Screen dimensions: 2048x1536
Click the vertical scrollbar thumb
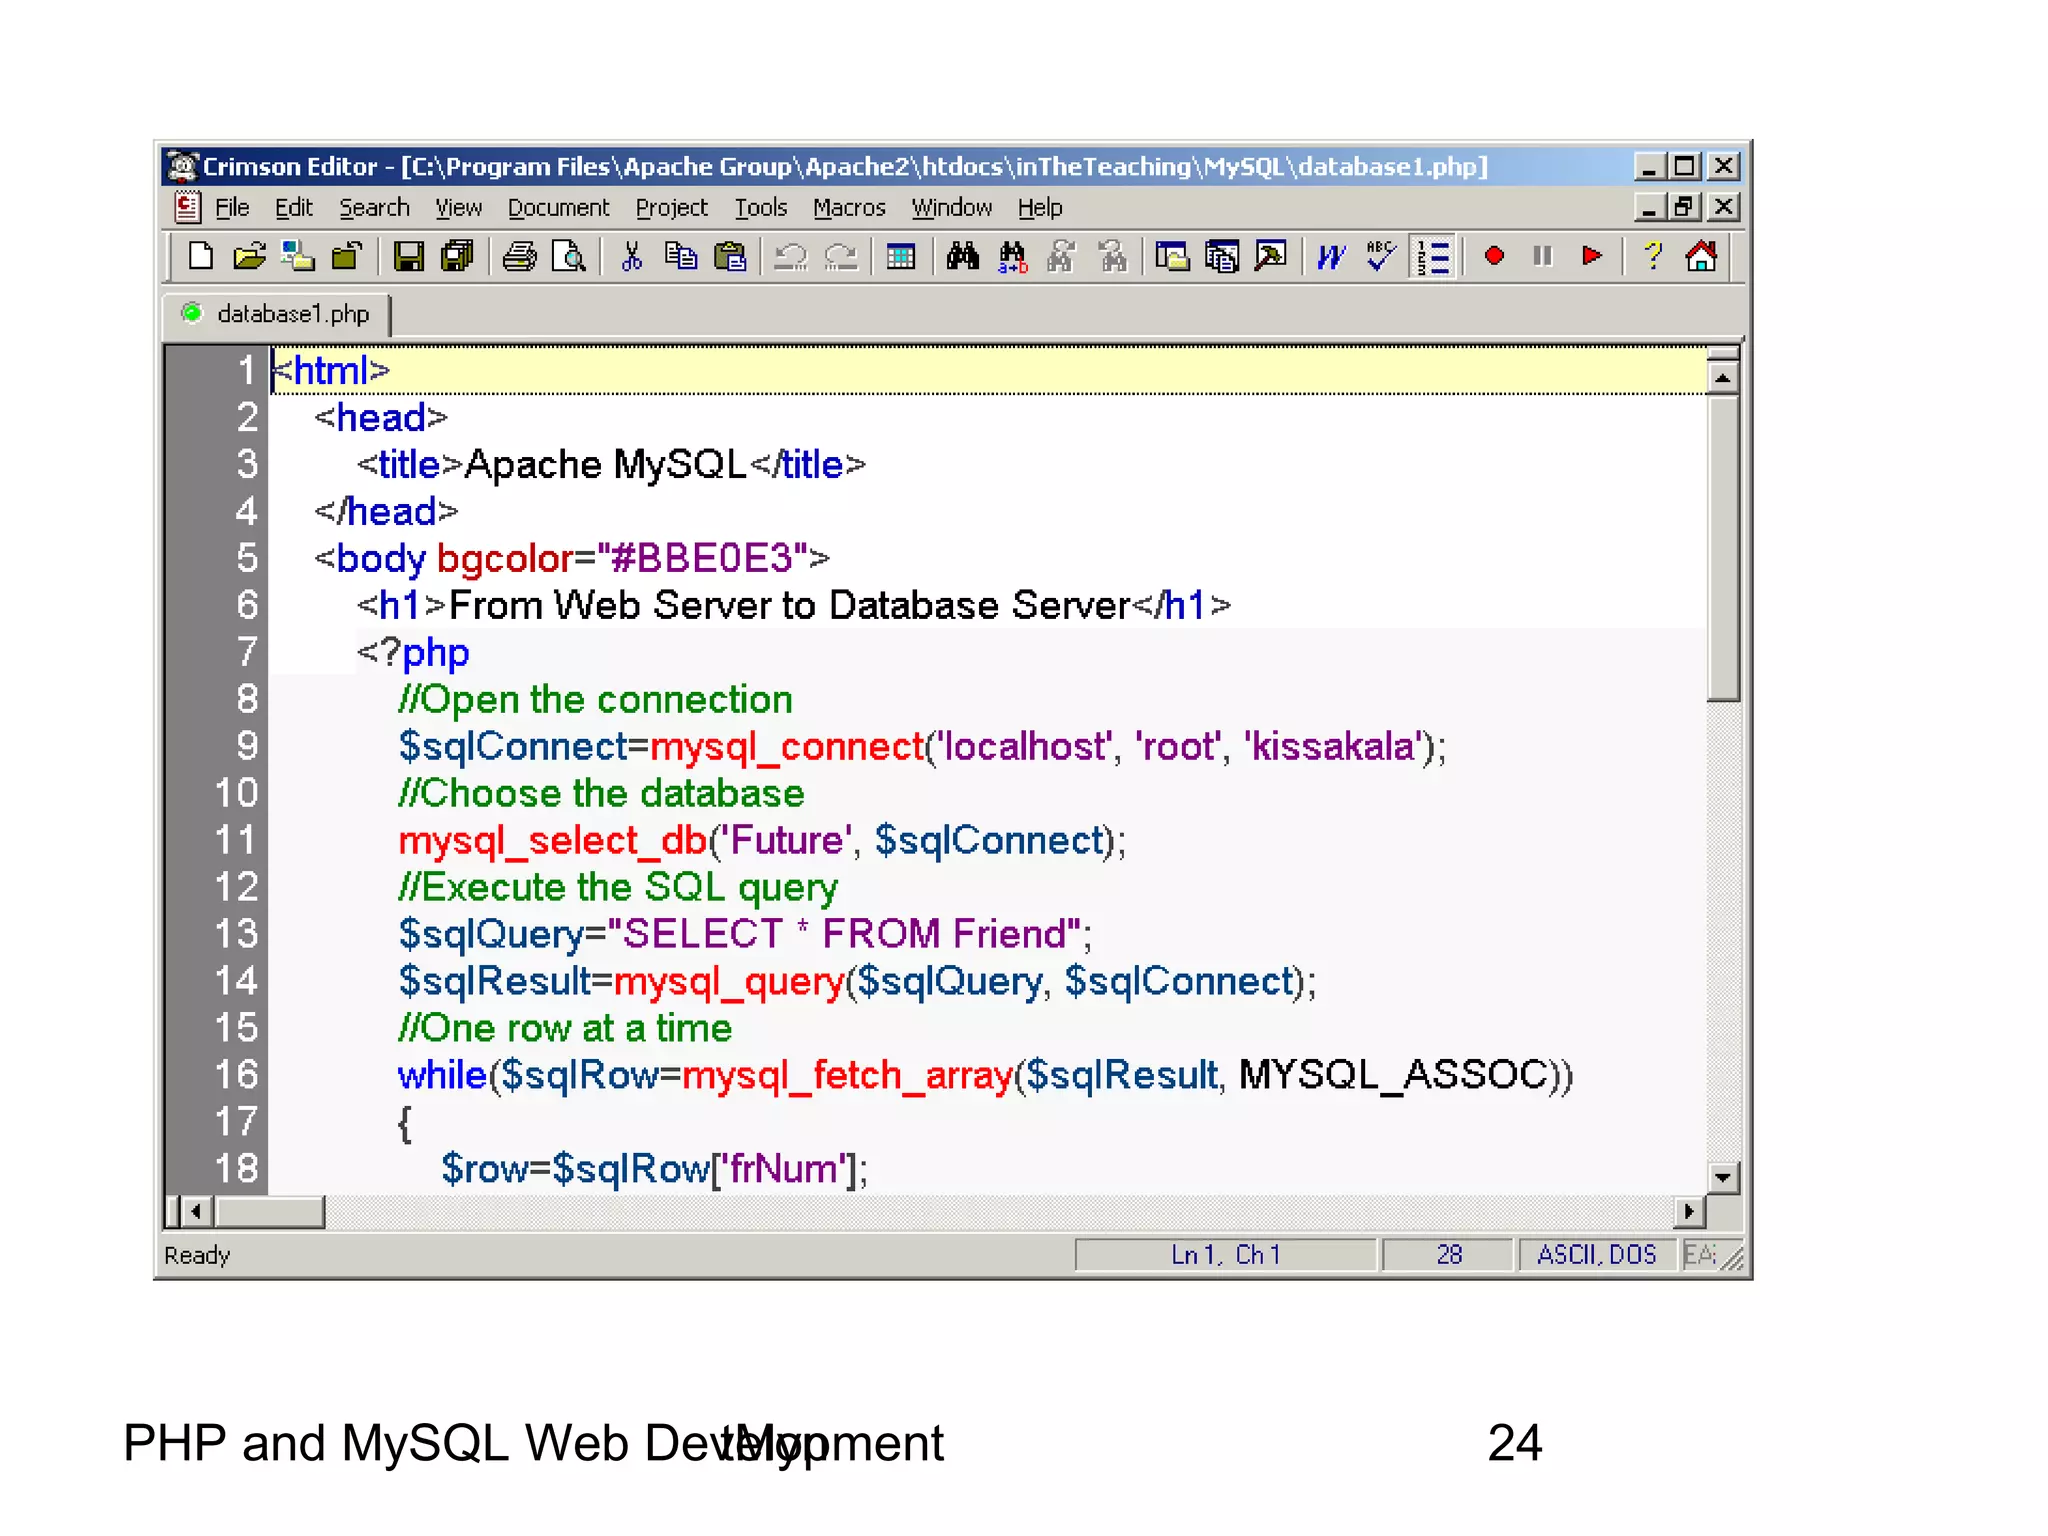(x=1723, y=548)
